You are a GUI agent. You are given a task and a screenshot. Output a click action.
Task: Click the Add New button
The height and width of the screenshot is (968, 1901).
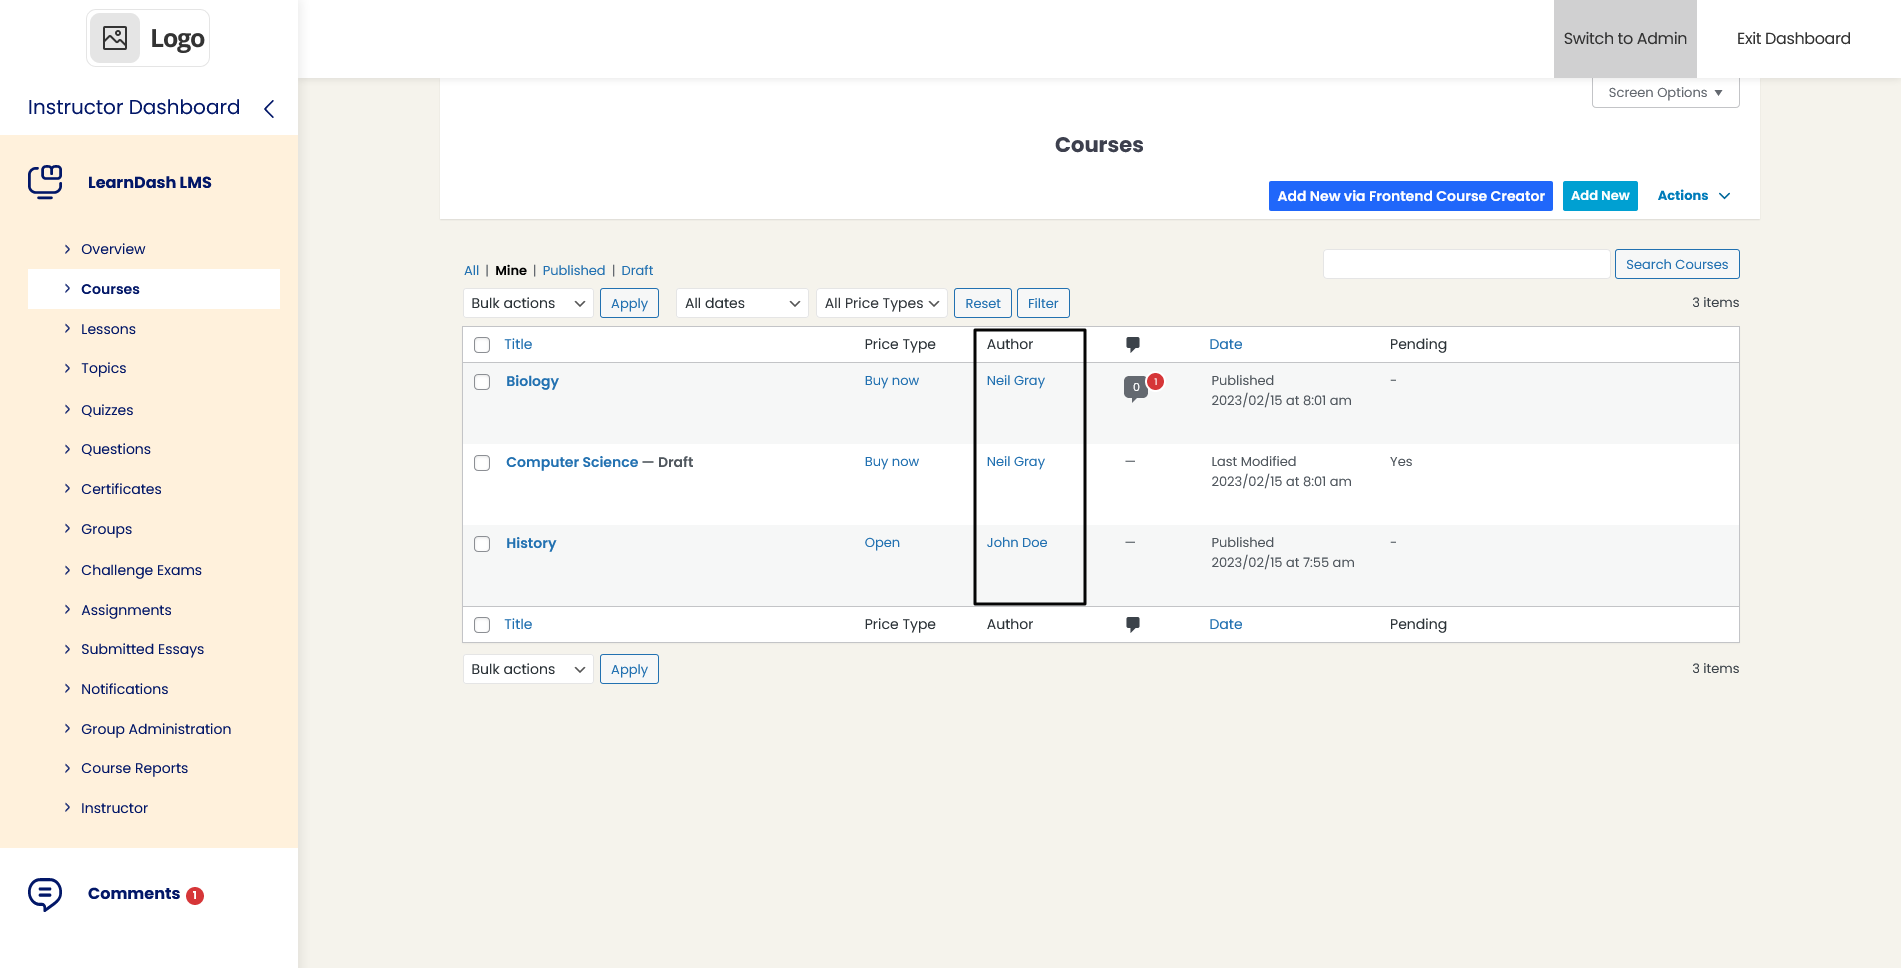click(1600, 196)
